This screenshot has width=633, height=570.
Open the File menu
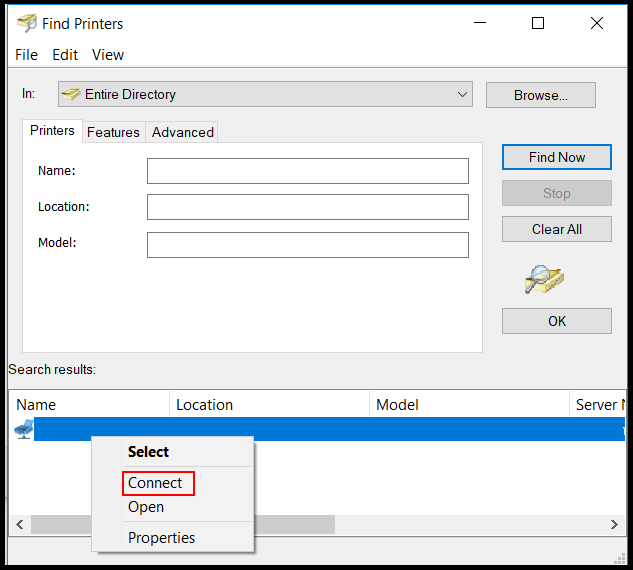click(27, 55)
